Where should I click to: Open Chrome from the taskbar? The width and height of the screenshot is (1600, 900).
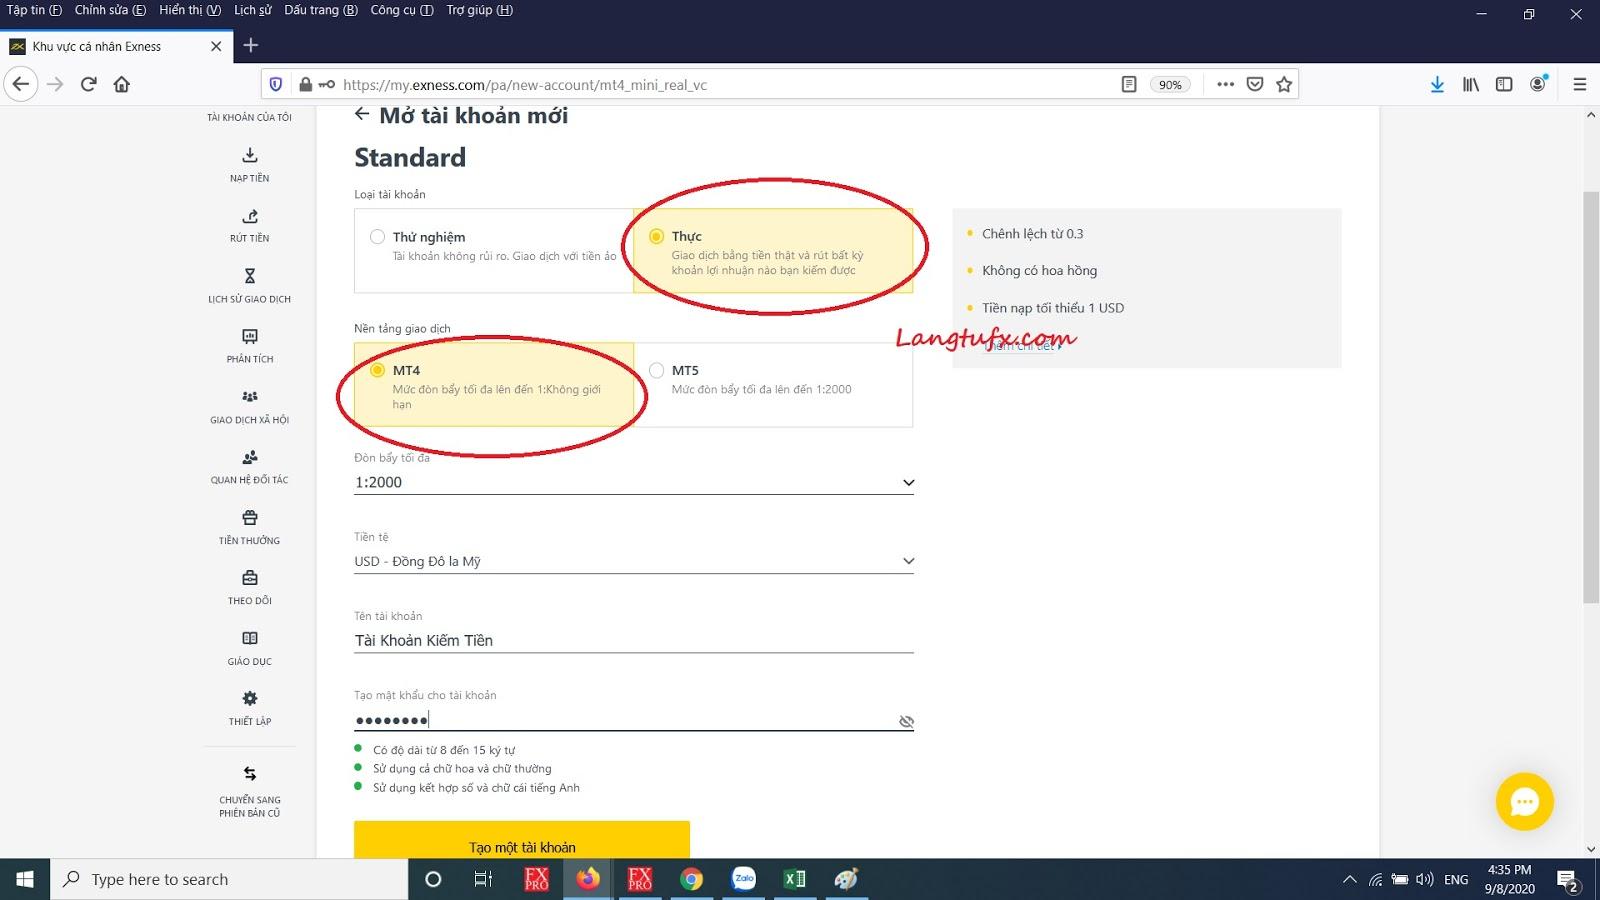click(691, 879)
